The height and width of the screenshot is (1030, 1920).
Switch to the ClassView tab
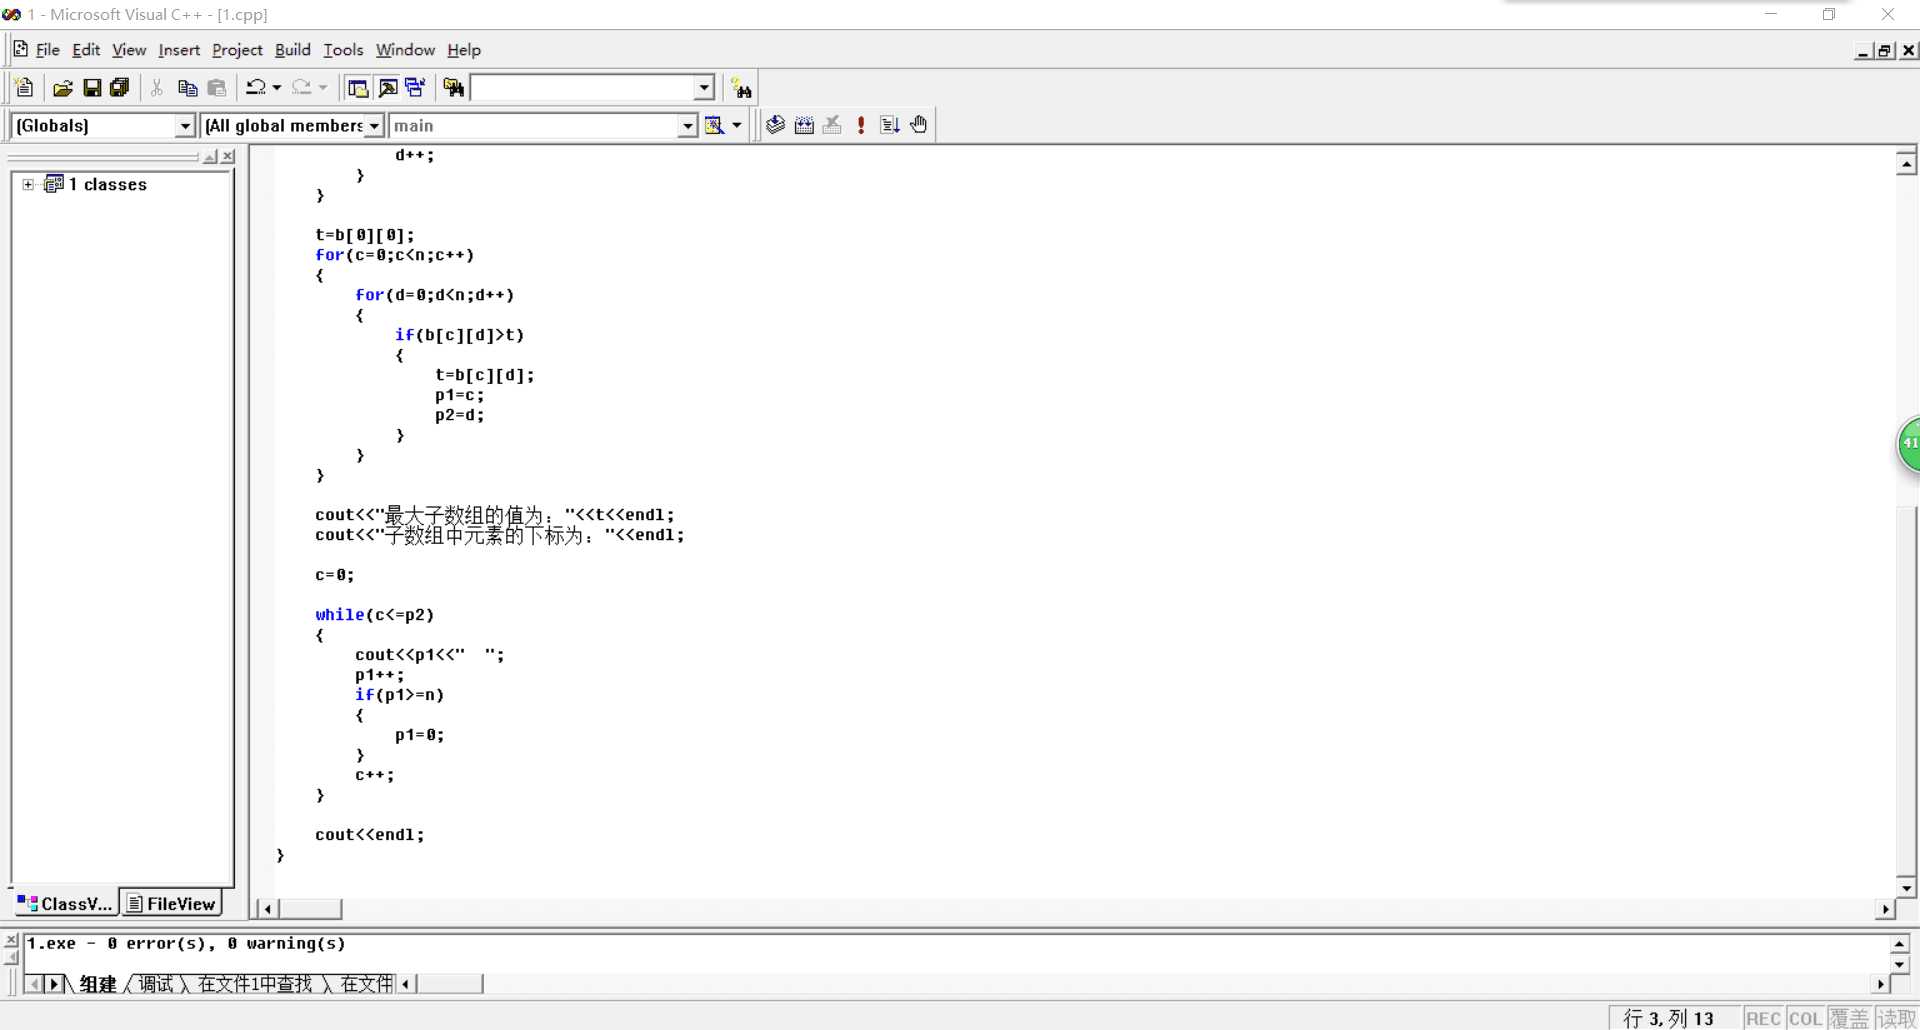coord(65,903)
